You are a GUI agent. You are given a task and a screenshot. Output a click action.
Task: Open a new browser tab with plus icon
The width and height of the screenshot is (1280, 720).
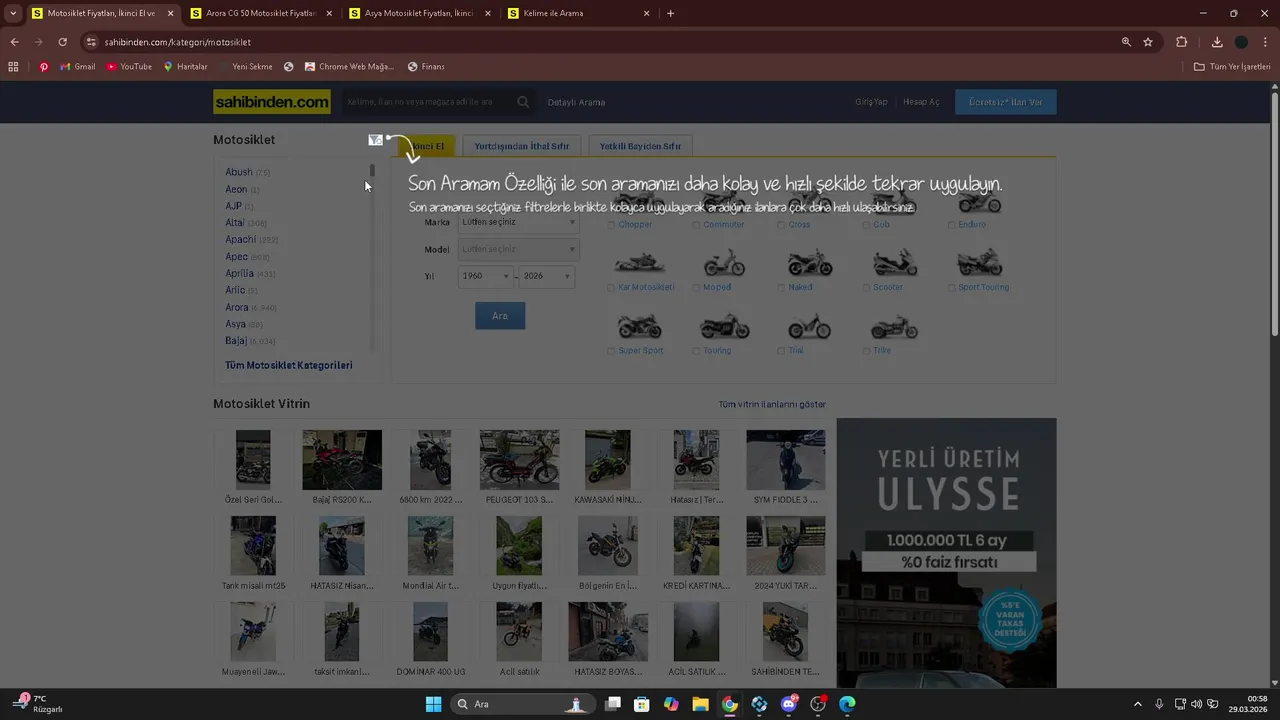pos(670,13)
